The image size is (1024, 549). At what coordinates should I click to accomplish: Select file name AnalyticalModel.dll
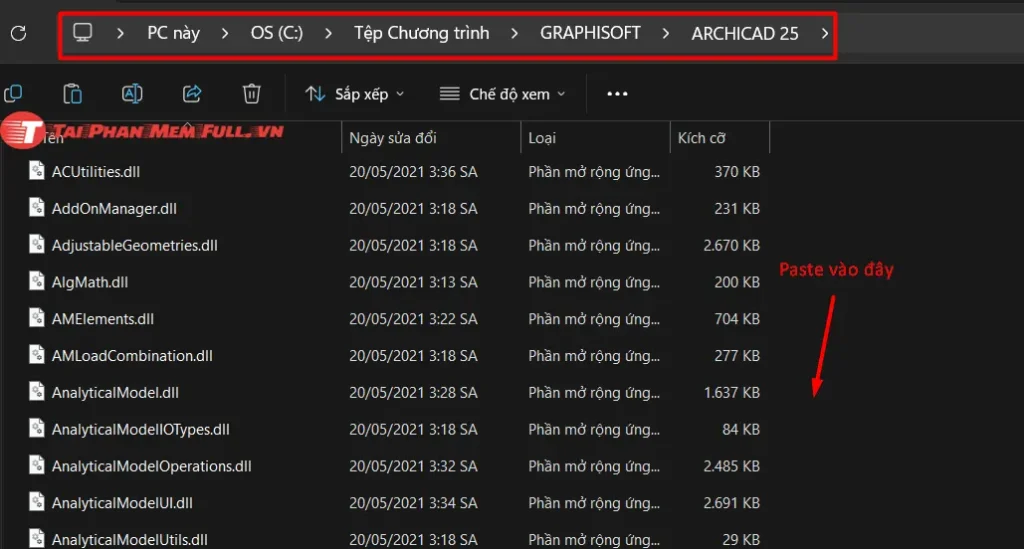pyautogui.click(x=116, y=392)
